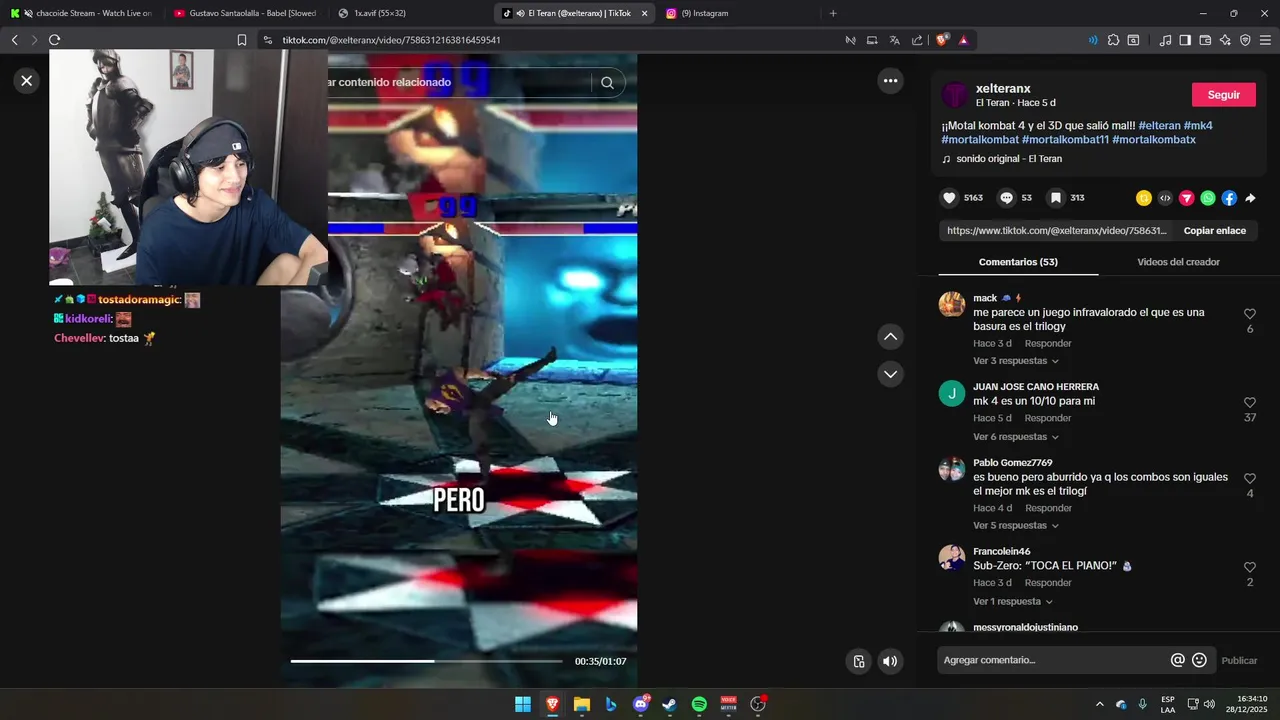Switch to the Gustavo Santaolalla - Babel tab
Screen dimensions: 1280x720
244,13
